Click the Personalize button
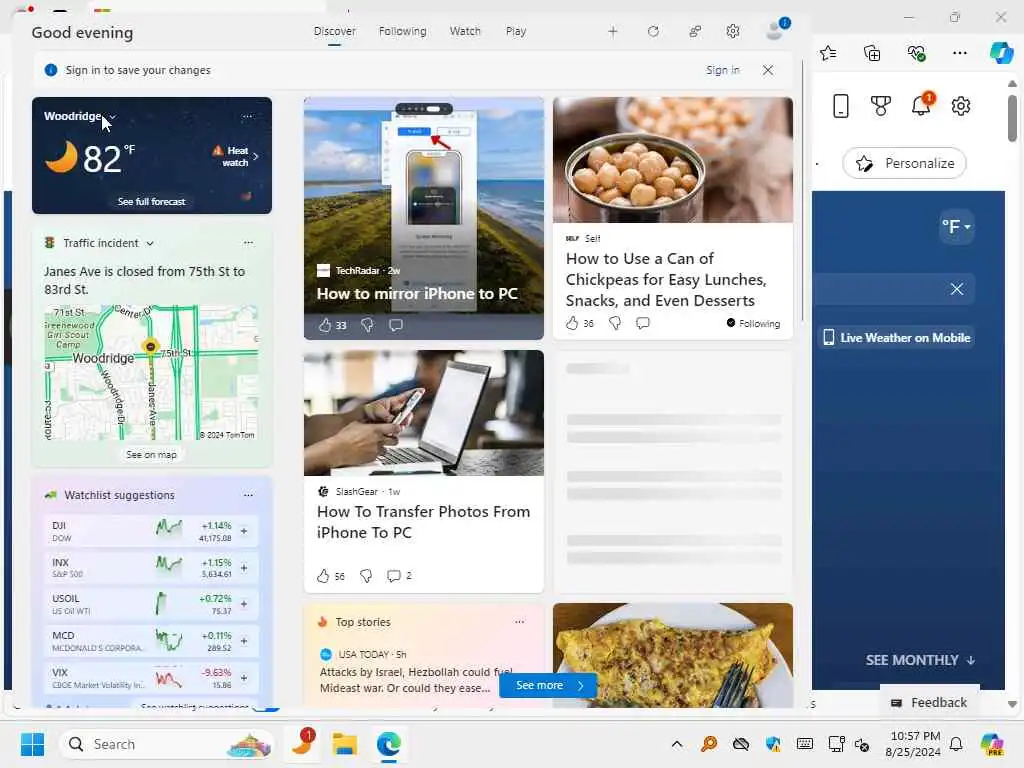 (x=904, y=163)
